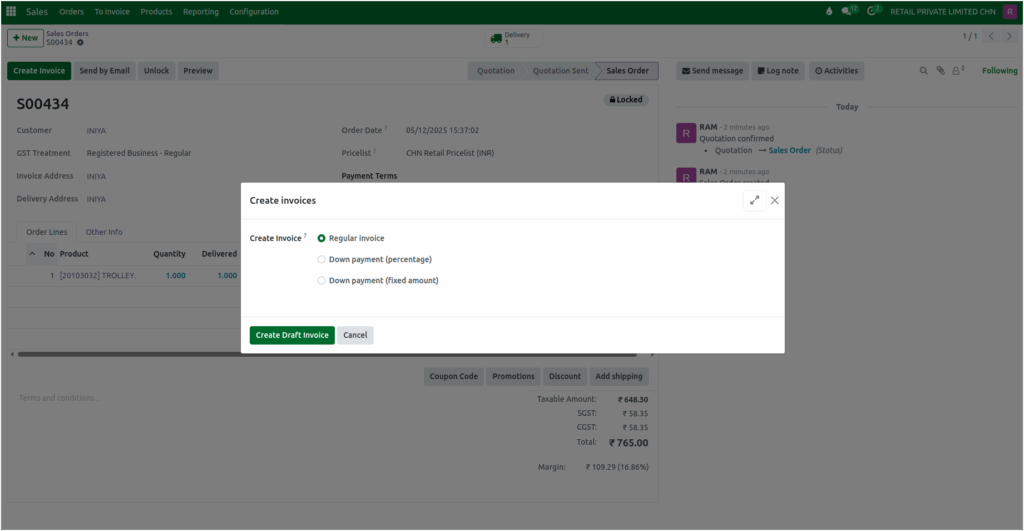Click the Quotation Sent status stage
Viewport: 1024px width, 531px height.
560,71
